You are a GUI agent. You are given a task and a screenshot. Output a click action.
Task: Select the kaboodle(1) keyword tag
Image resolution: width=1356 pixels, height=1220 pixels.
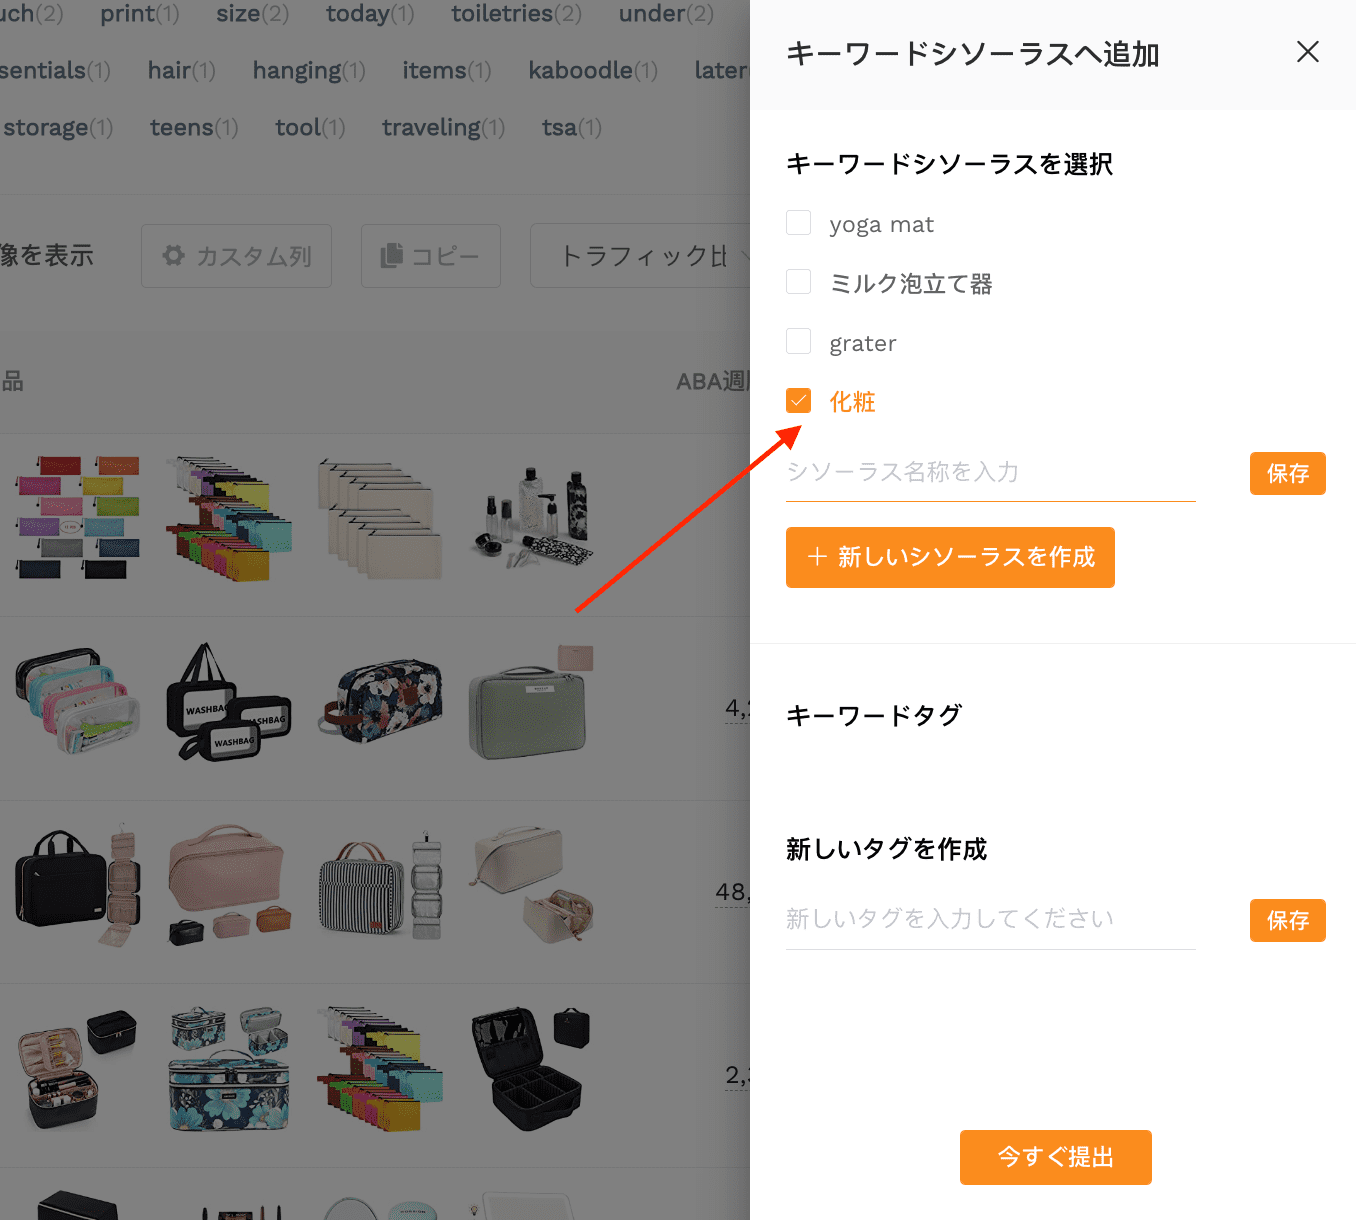[x=593, y=71]
